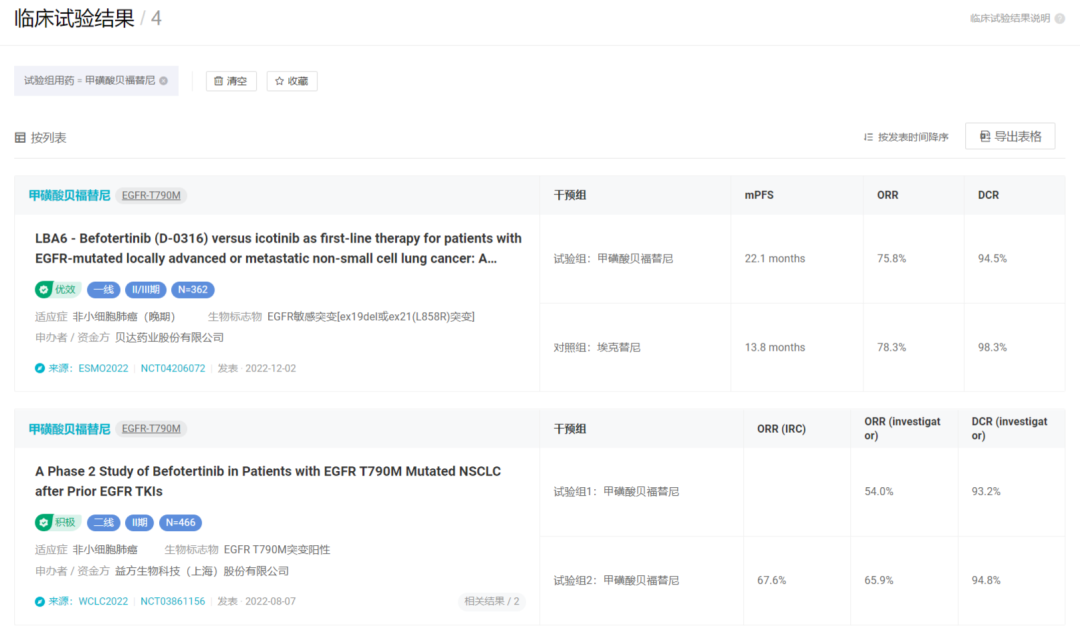Select the 一线 first-line tag
The height and width of the screenshot is (634, 1080).
[x=103, y=290]
